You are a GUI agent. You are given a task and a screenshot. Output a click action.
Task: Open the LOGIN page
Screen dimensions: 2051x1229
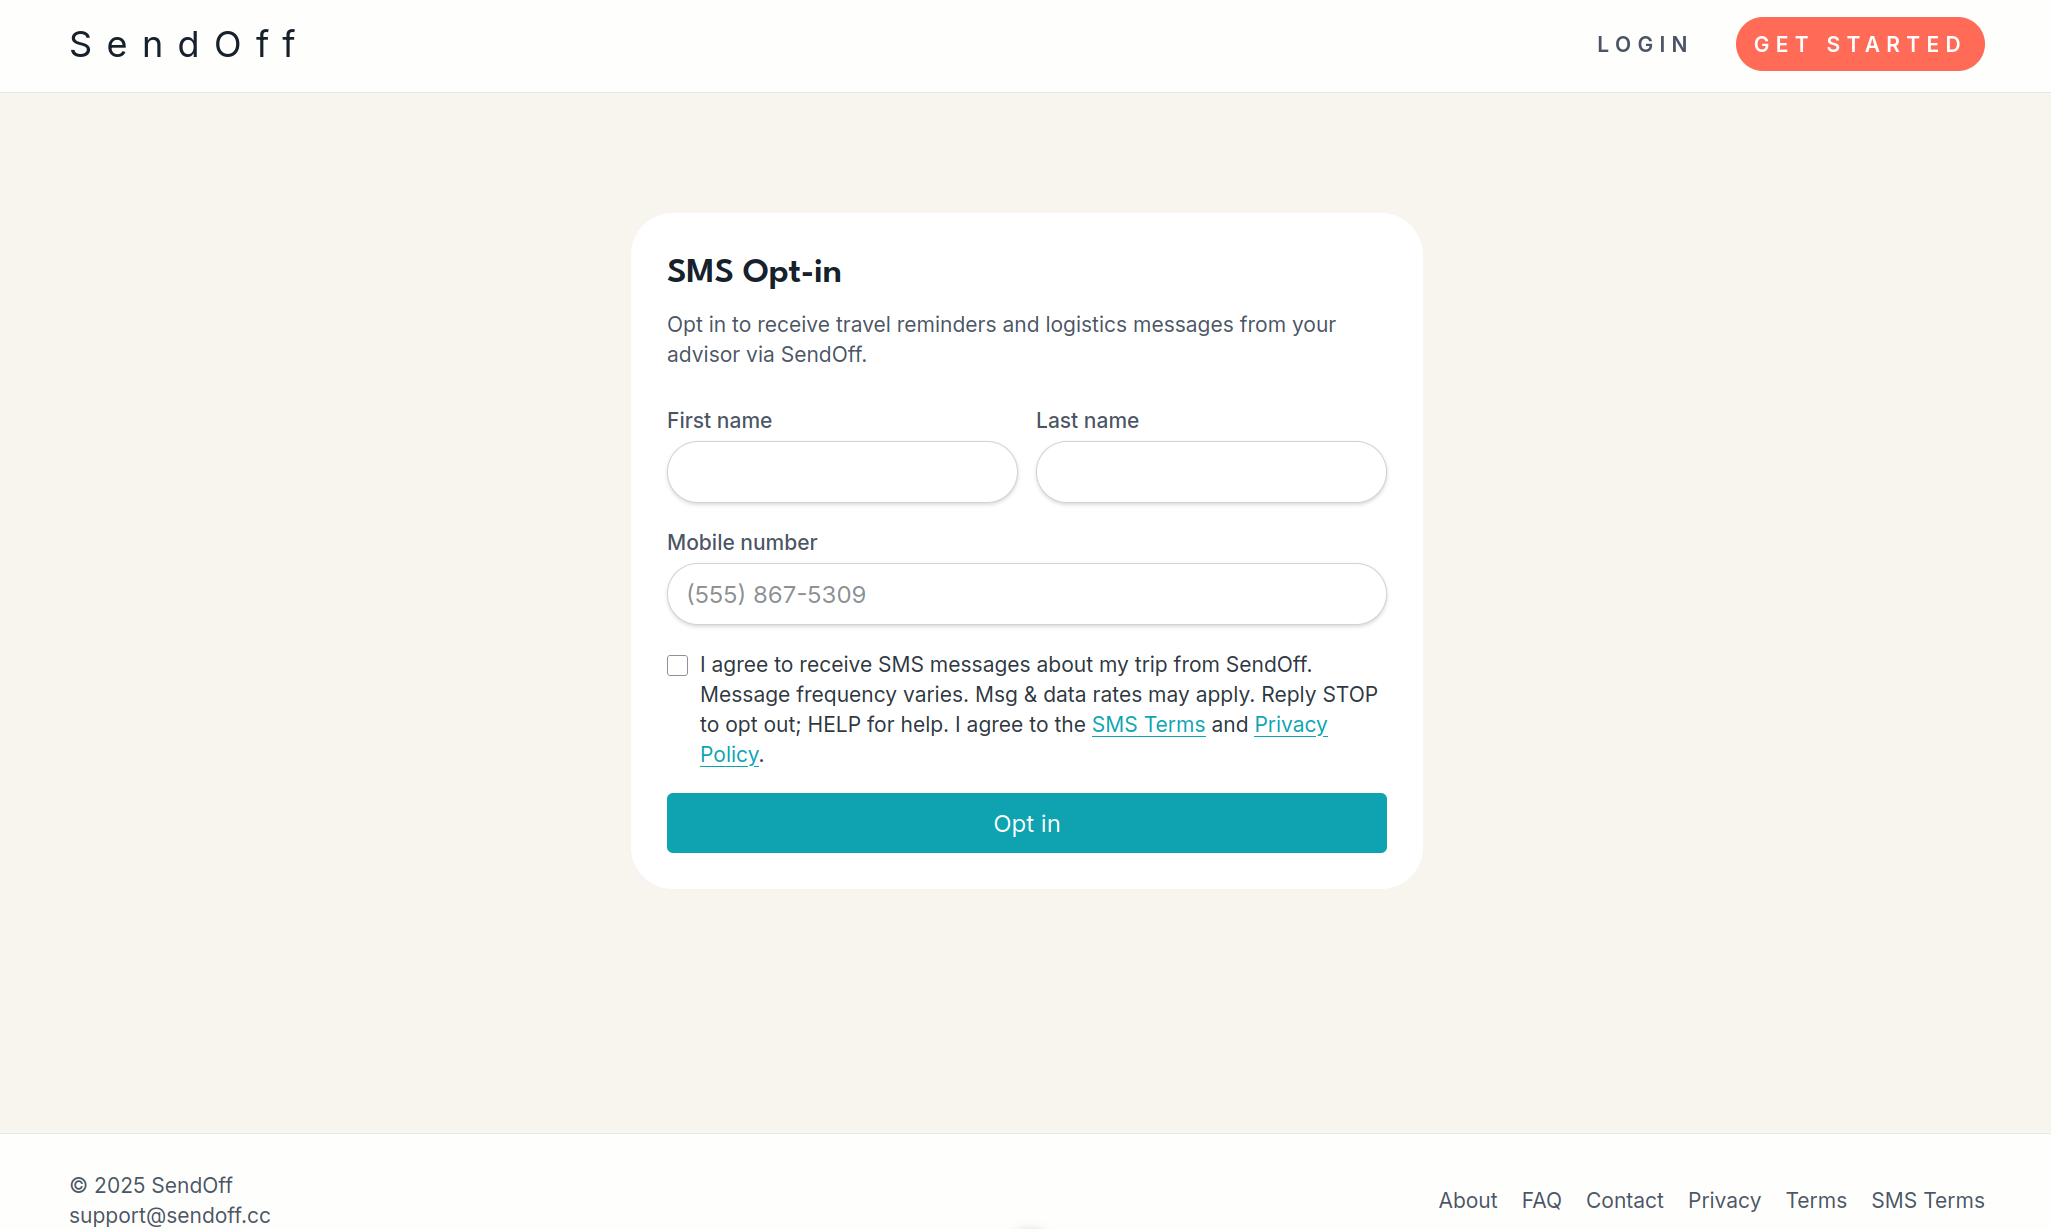click(x=1643, y=45)
